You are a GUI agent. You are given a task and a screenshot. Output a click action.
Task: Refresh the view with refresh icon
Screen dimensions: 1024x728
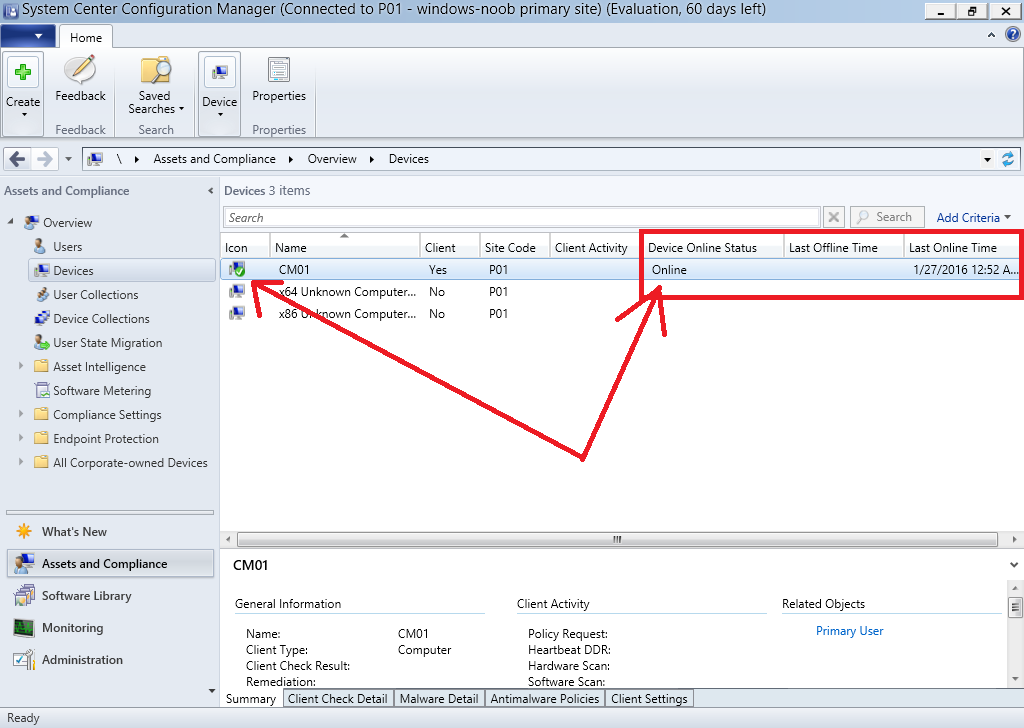pyautogui.click(x=1008, y=159)
